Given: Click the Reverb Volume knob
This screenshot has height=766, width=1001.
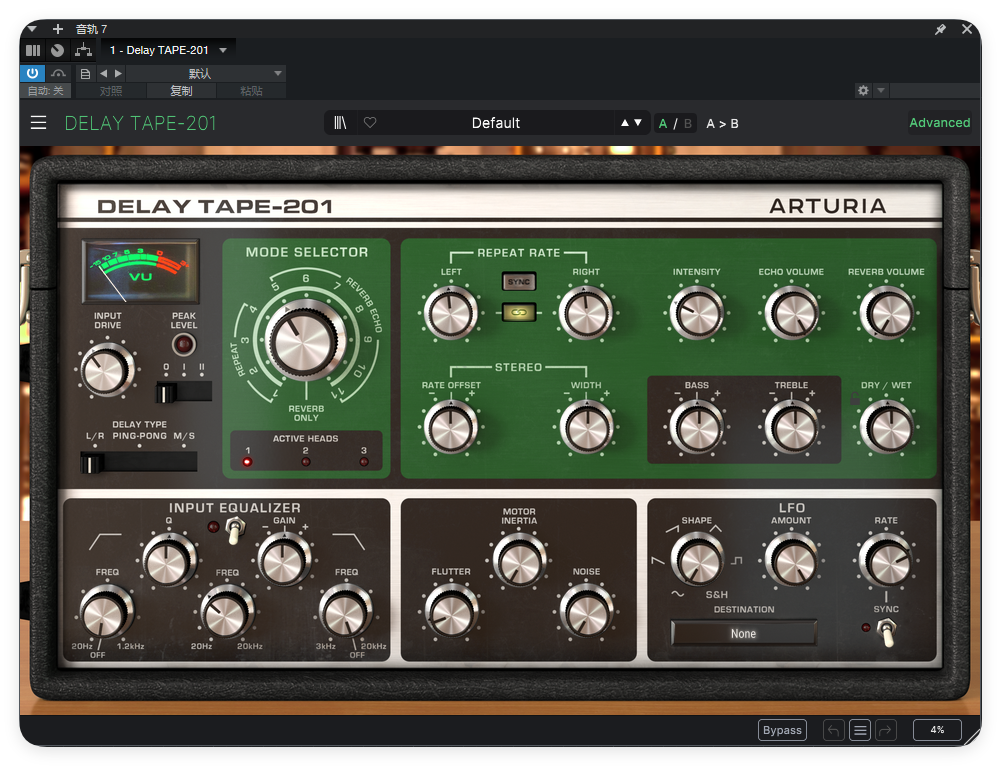Looking at the screenshot, I should 886,313.
